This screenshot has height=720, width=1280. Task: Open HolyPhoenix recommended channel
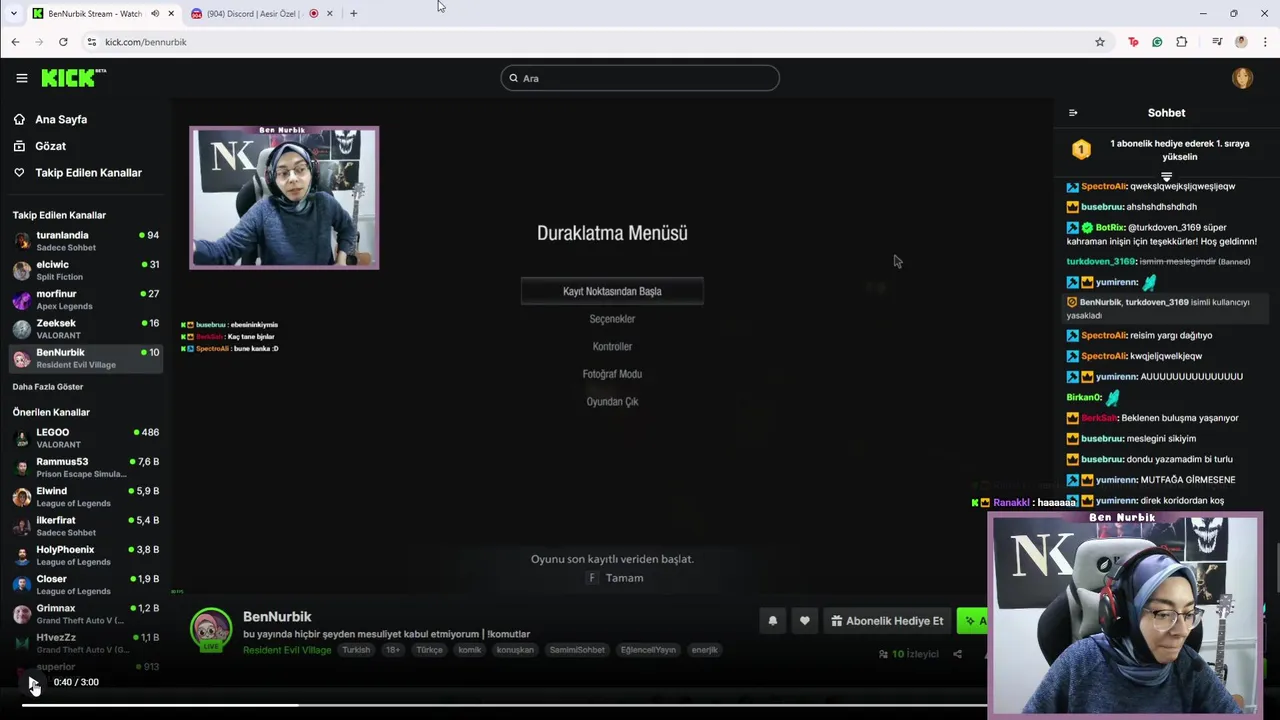[x=85, y=555]
